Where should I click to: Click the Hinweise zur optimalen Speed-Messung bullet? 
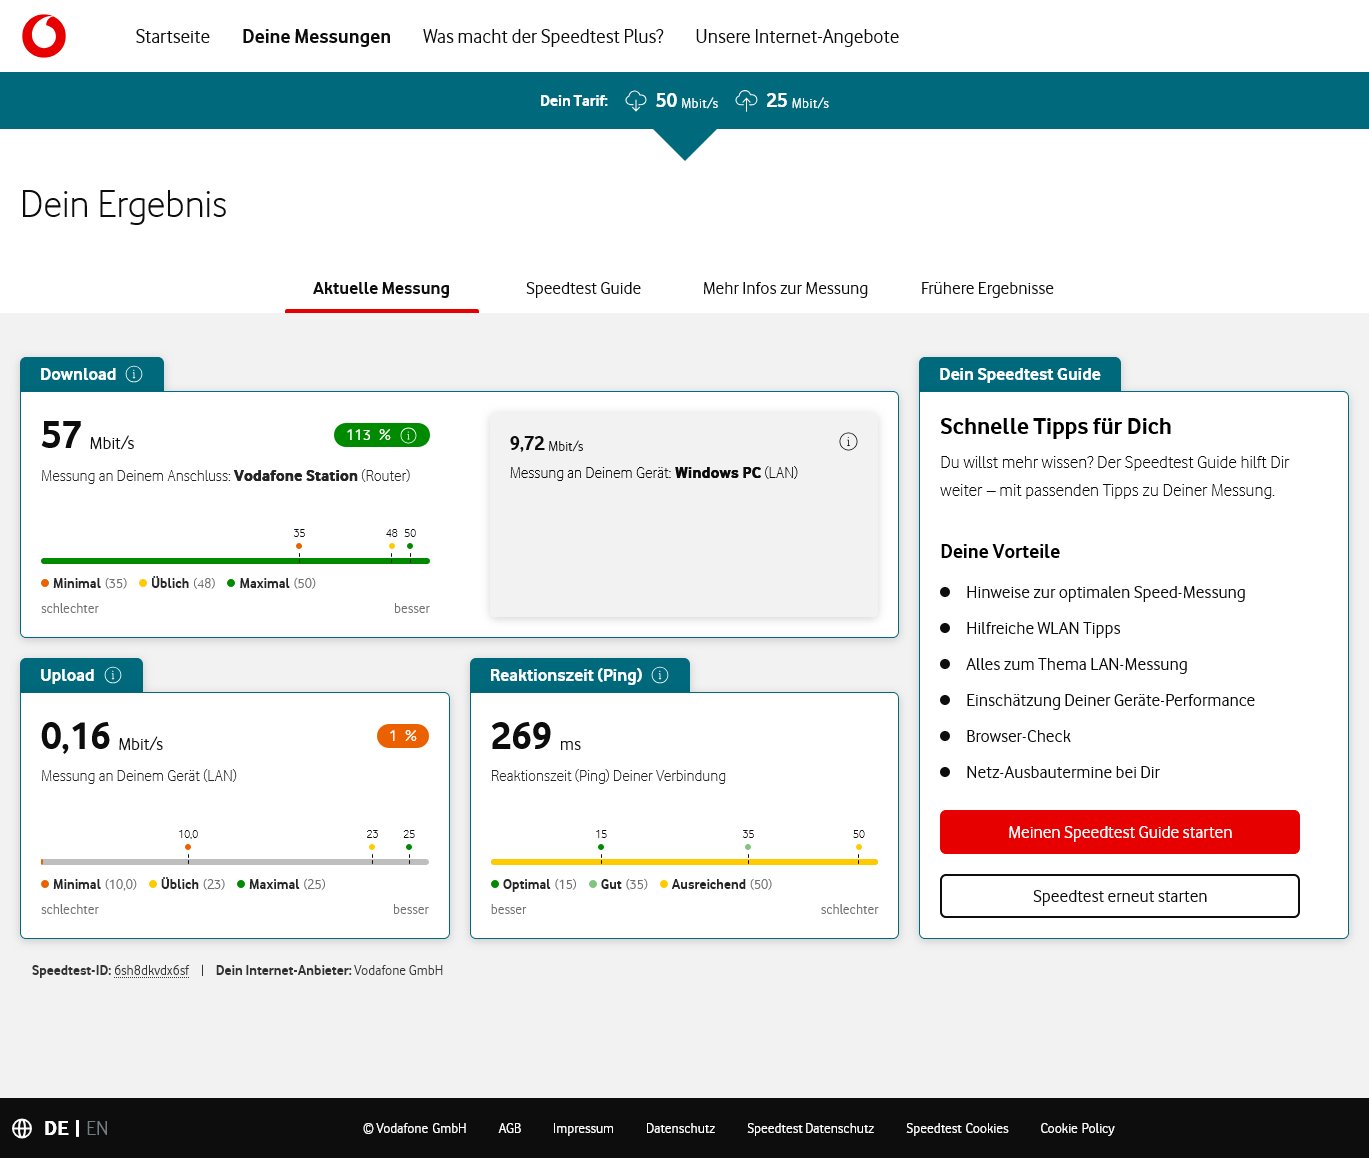point(1106,592)
